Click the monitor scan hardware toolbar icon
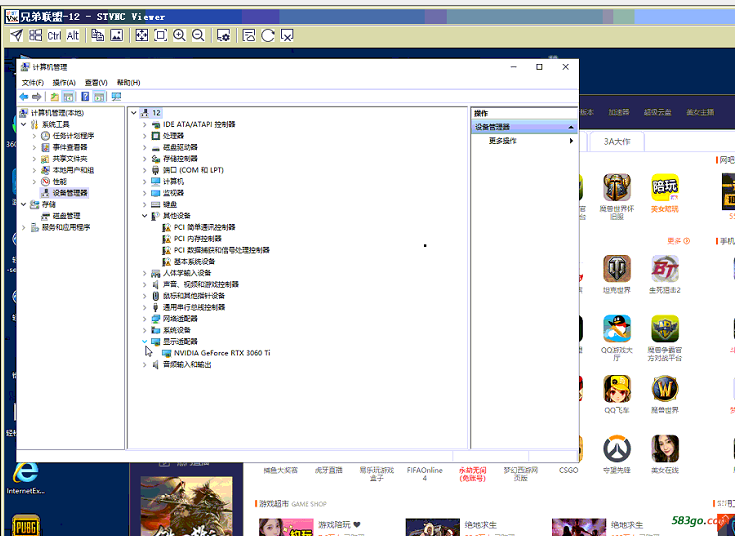The height and width of the screenshot is (536, 735). [116, 97]
